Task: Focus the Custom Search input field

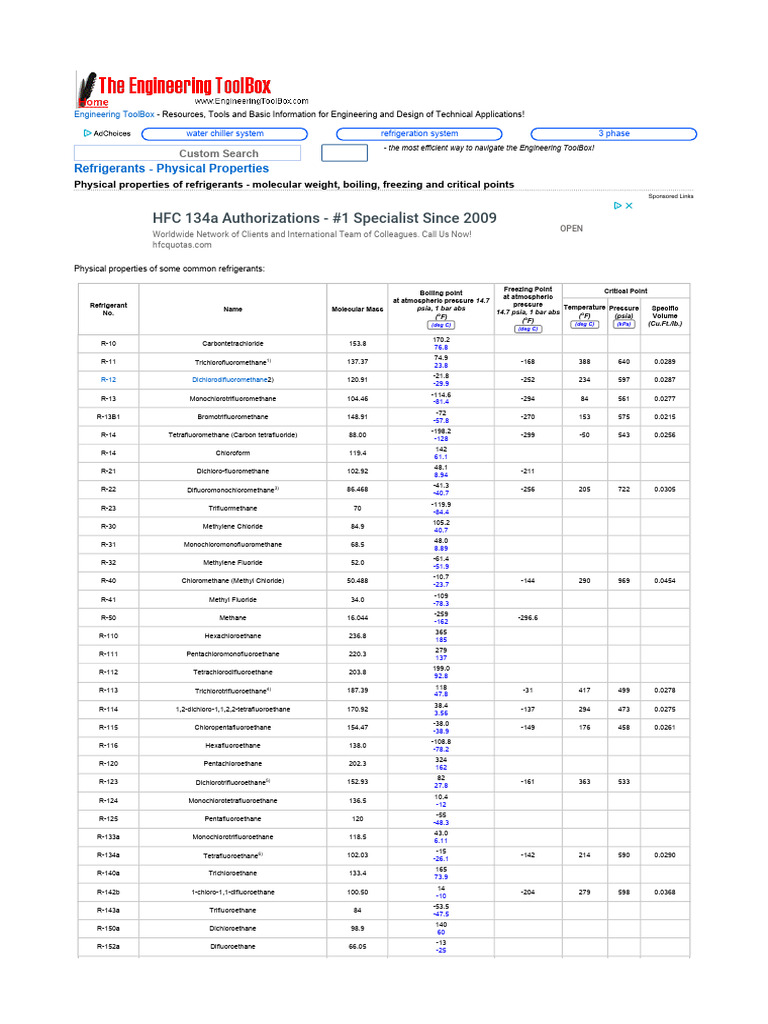Action: pos(187,153)
